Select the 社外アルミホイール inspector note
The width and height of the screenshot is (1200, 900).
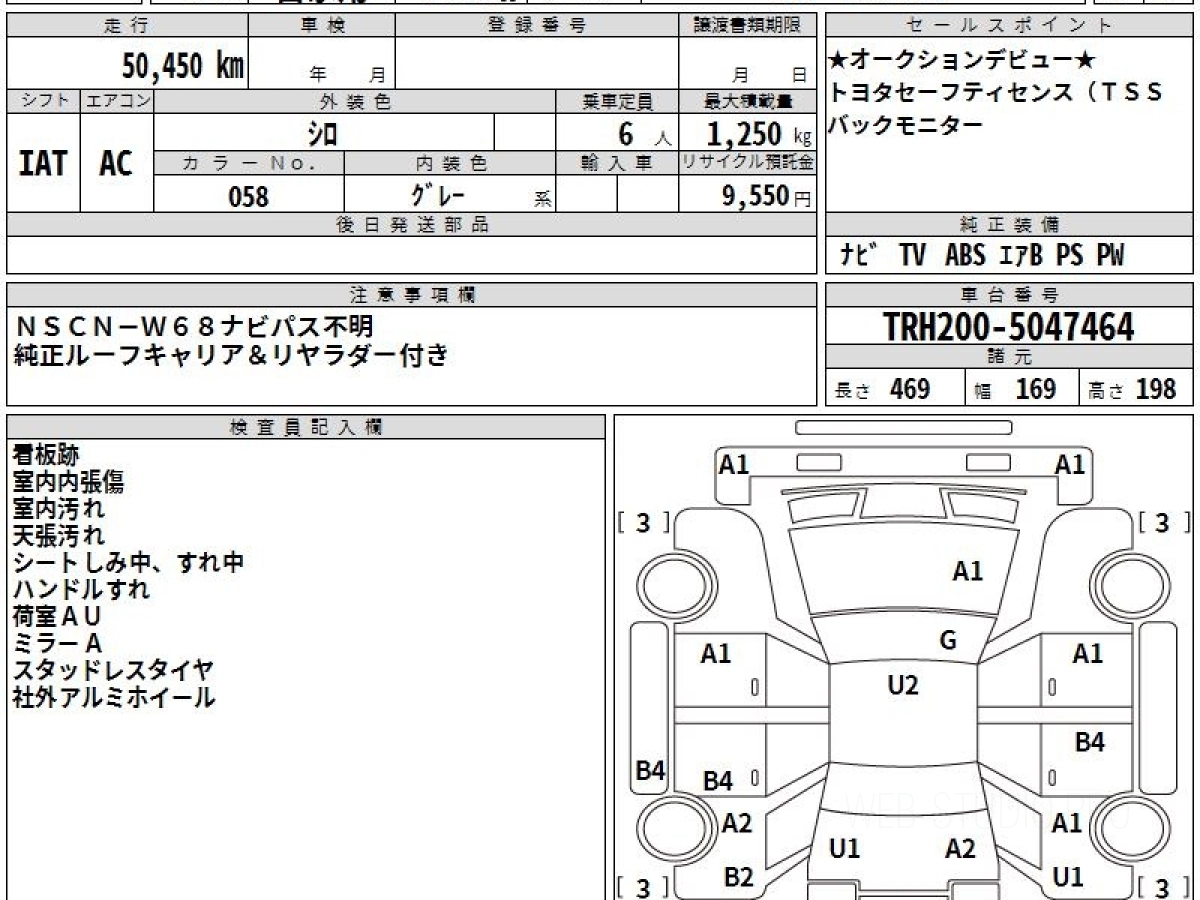tap(114, 698)
